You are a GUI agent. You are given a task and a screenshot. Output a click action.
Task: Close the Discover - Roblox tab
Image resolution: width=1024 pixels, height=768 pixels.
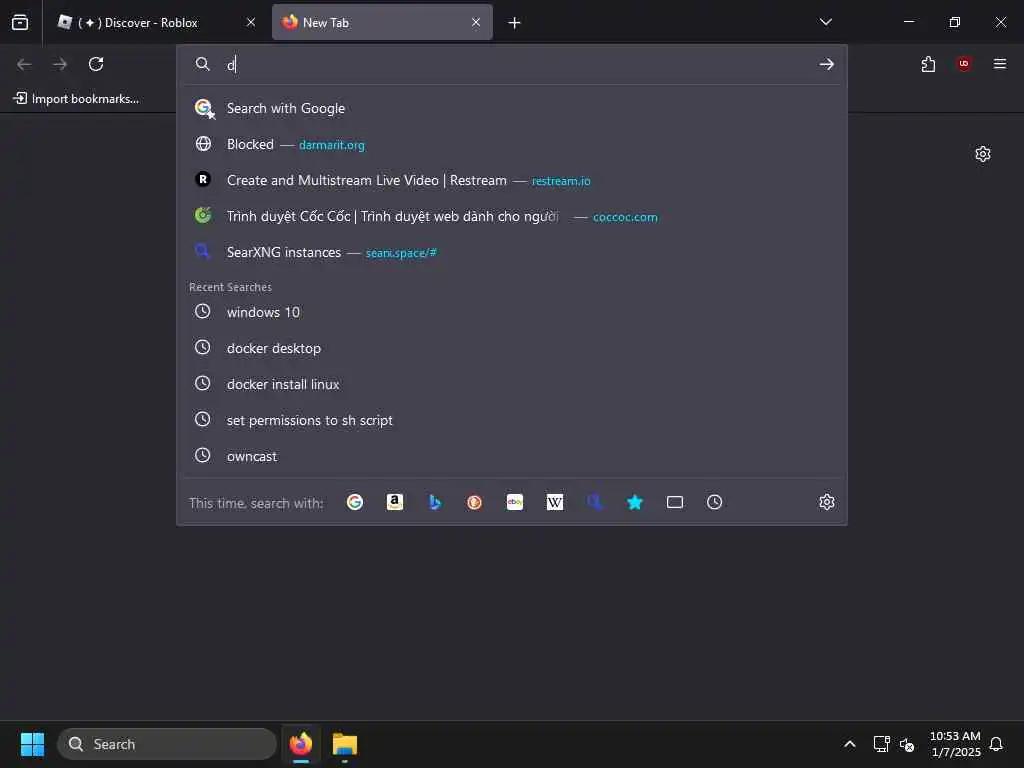pyautogui.click(x=251, y=22)
